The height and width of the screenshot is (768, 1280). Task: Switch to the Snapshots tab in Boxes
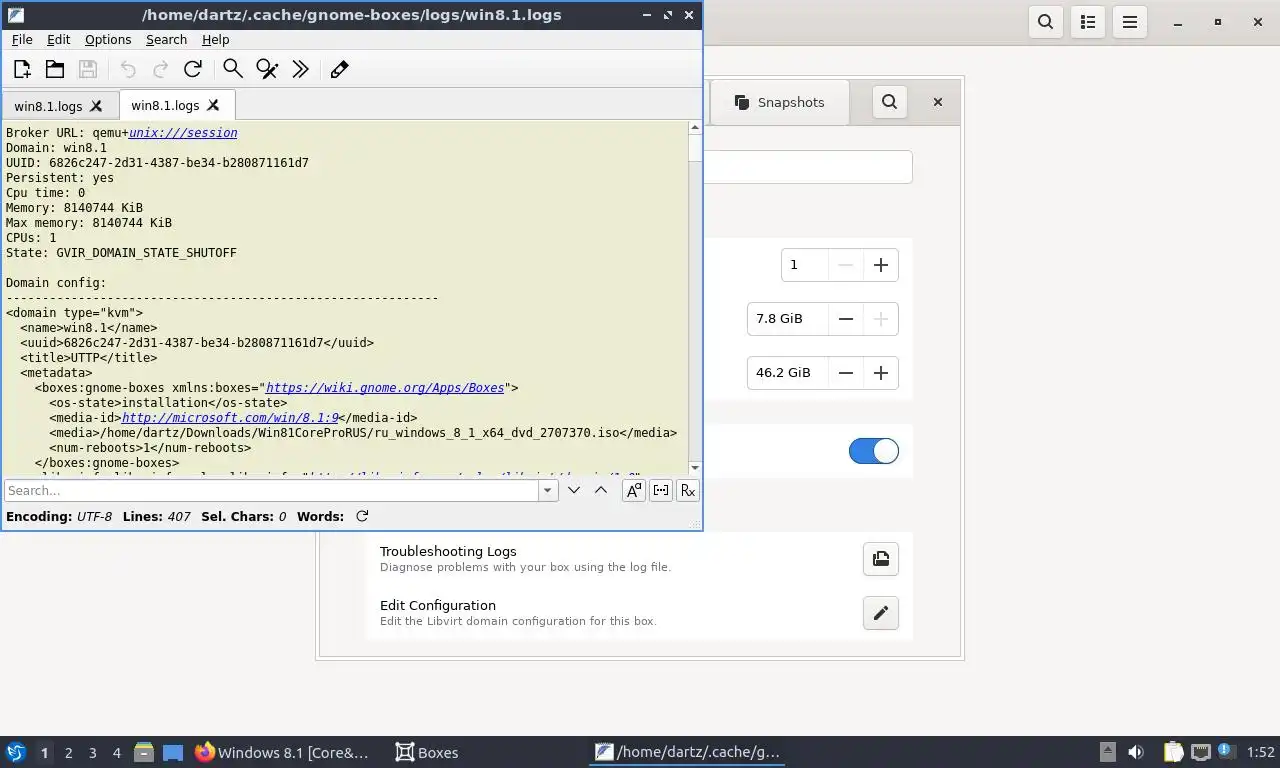tap(780, 102)
